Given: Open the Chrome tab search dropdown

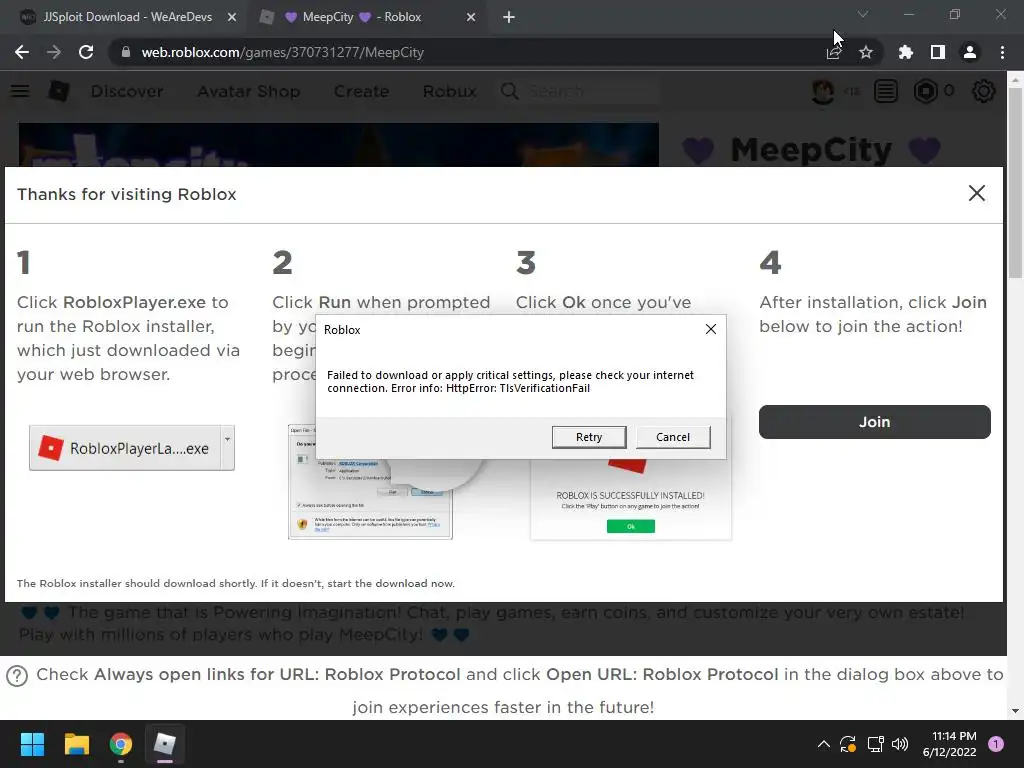Looking at the screenshot, I should point(863,14).
